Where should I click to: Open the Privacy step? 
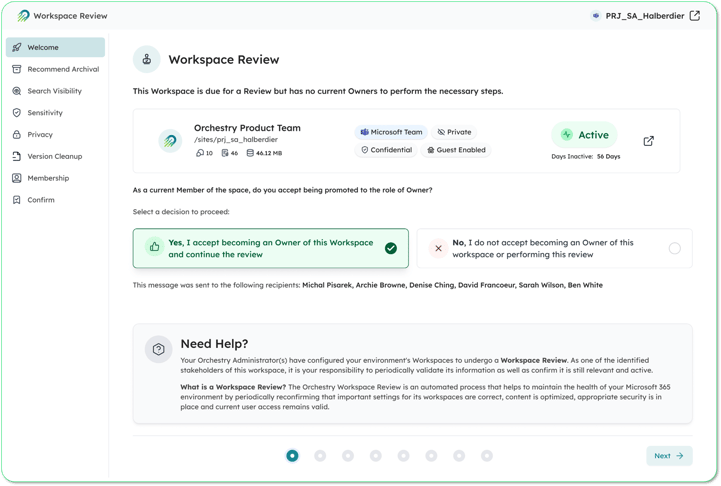pyautogui.click(x=55, y=135)
